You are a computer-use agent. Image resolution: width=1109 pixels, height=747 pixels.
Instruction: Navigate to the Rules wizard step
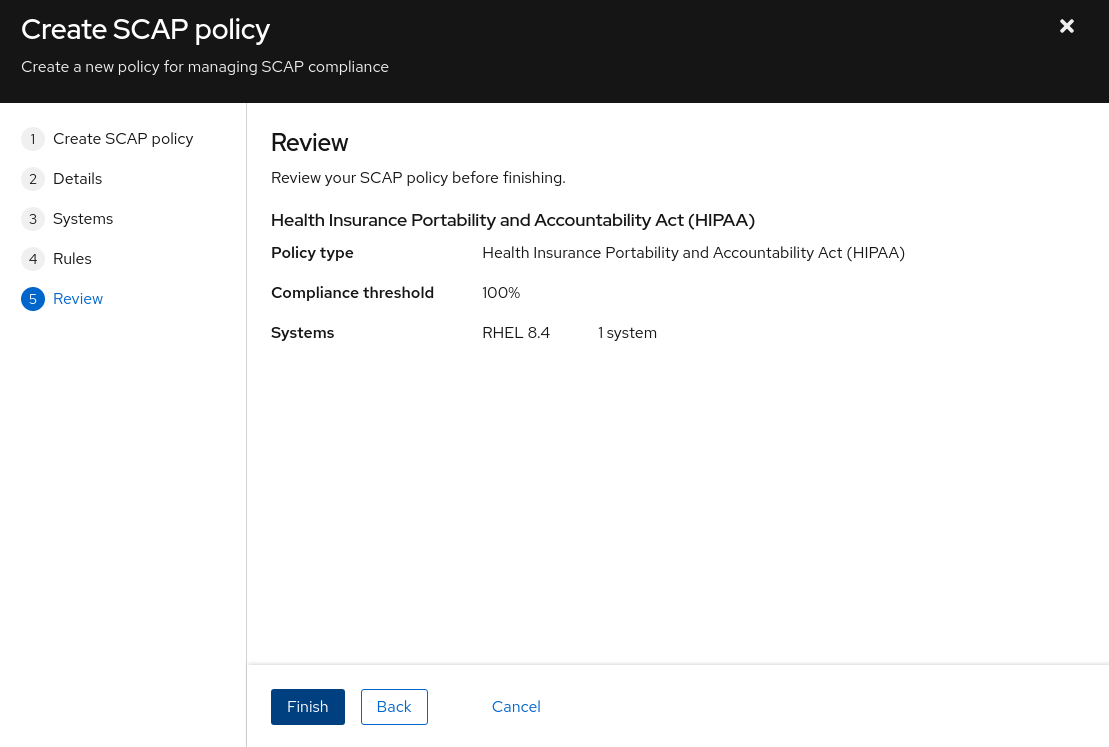(72, 259)
